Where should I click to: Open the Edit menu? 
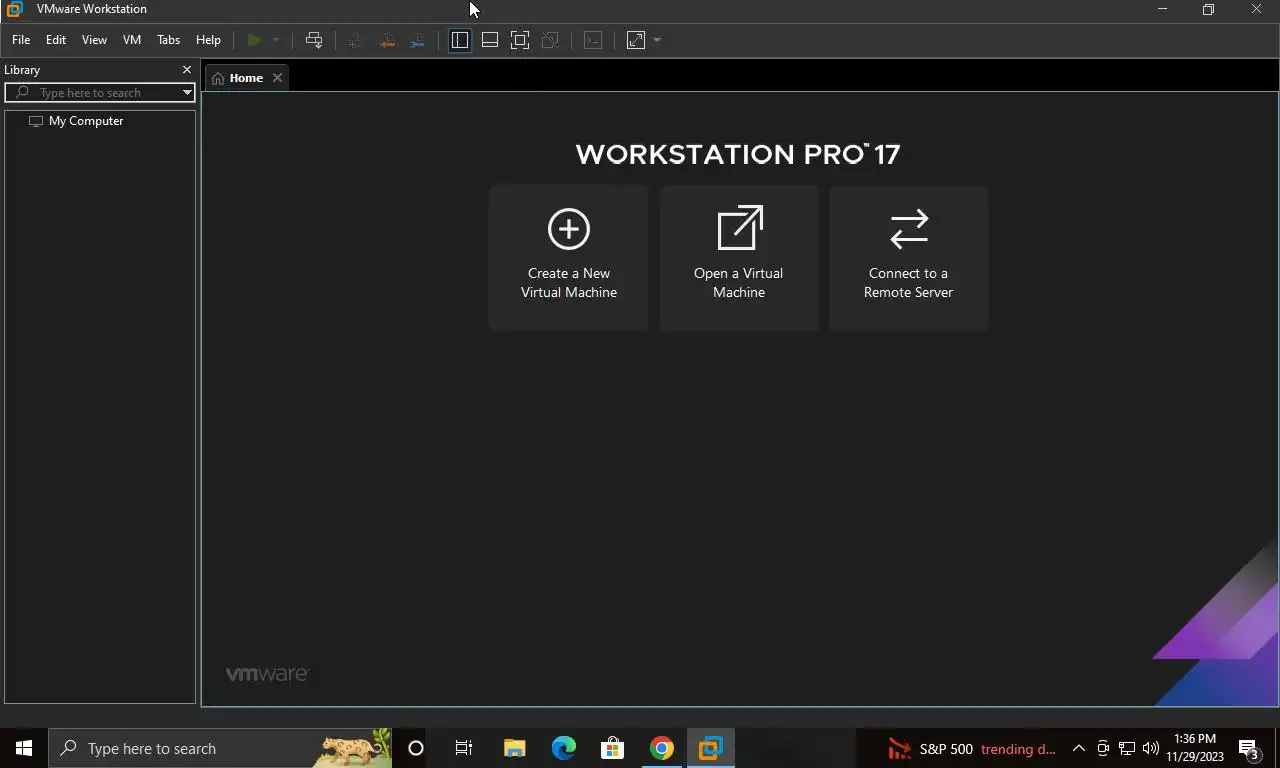(x=56, y=40)
